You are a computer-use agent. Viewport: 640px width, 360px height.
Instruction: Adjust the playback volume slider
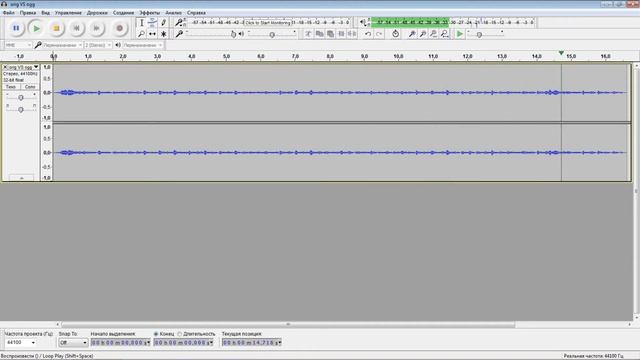[x=272, y=34]
